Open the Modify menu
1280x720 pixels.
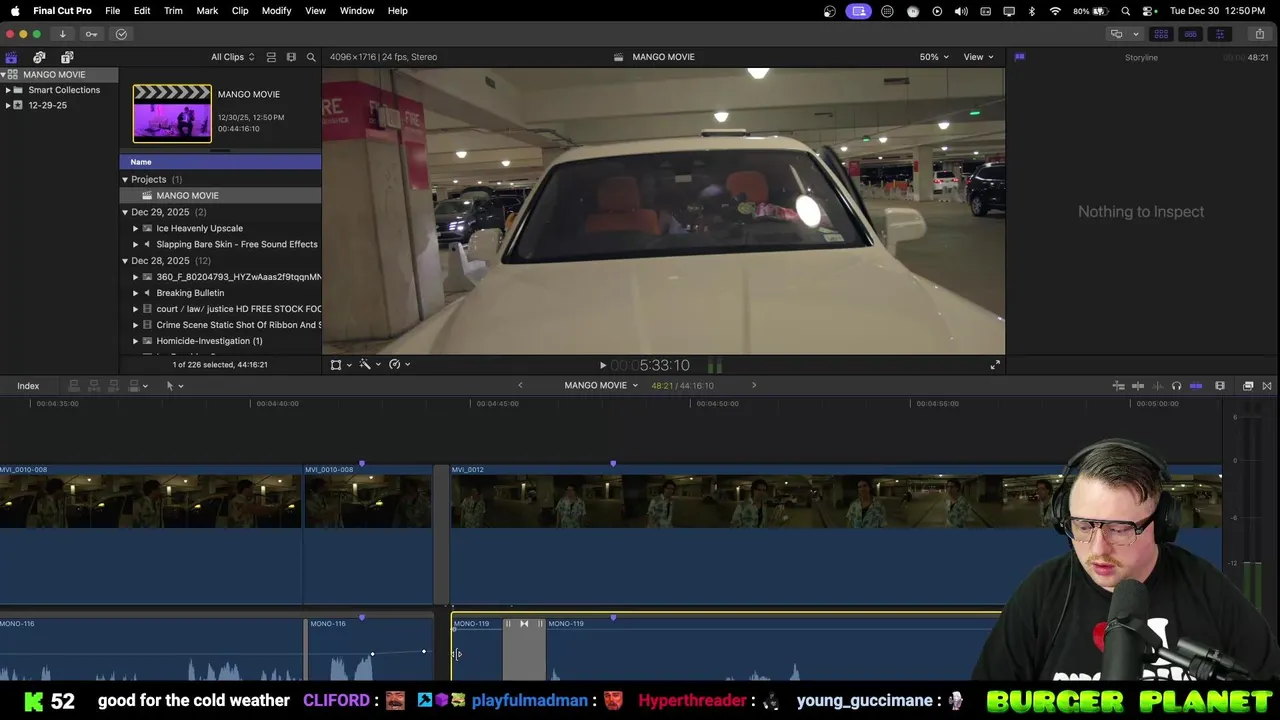tap(277, 10)
